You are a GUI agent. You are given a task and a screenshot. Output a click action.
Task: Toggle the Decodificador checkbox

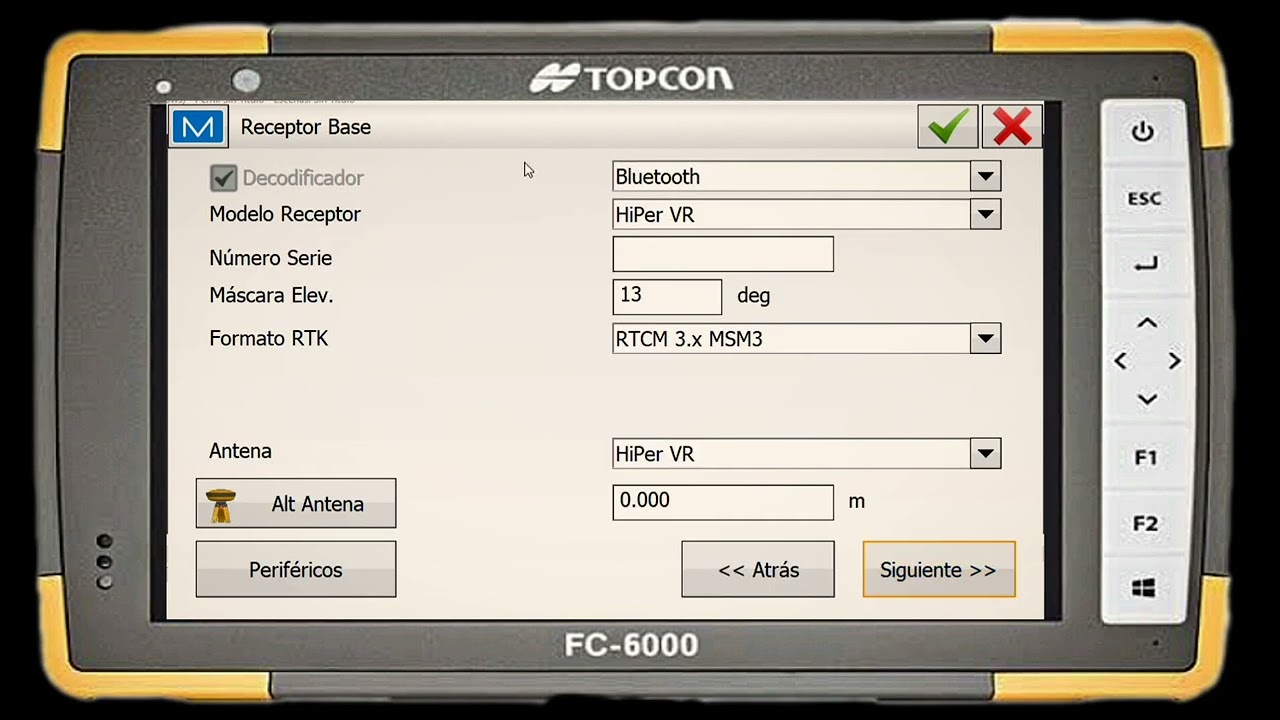223,178
